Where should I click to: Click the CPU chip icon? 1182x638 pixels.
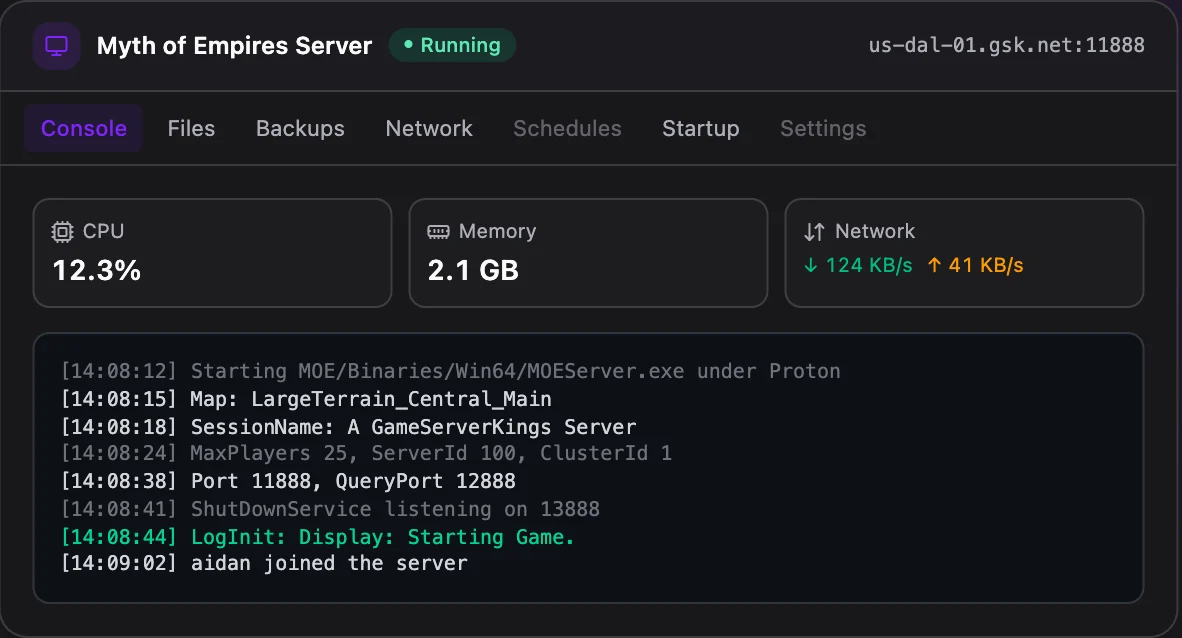coord(63,232)
